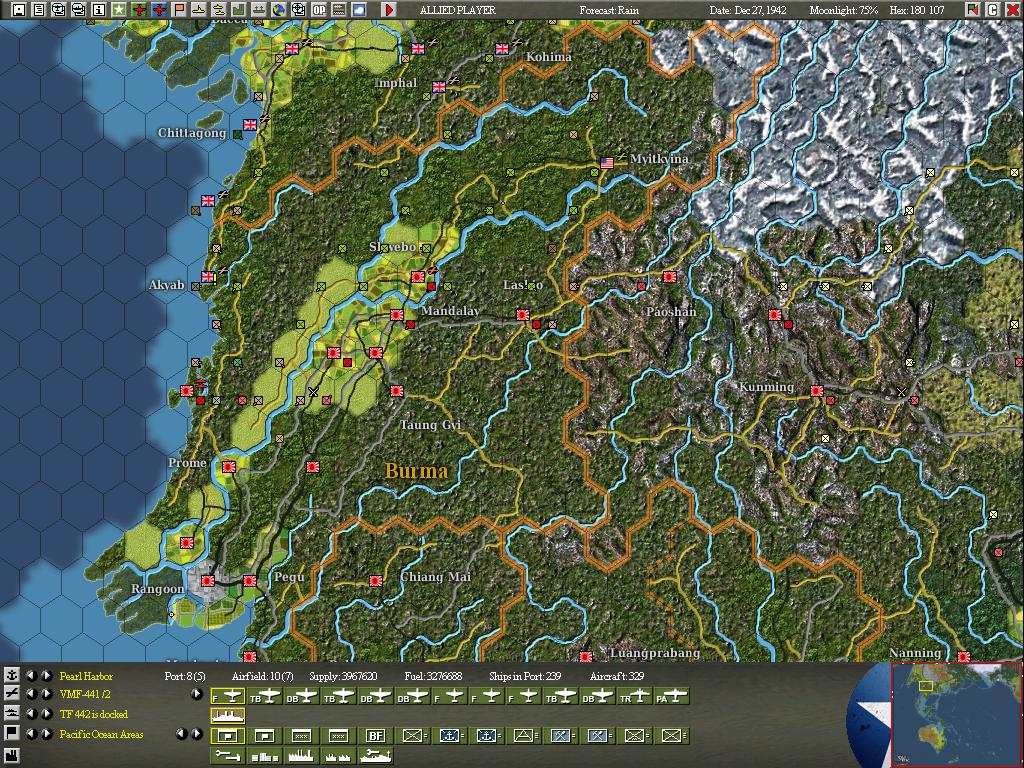The image size is (1024, 768).
Task: Click the C icon in top right
Action: (992, 9)
